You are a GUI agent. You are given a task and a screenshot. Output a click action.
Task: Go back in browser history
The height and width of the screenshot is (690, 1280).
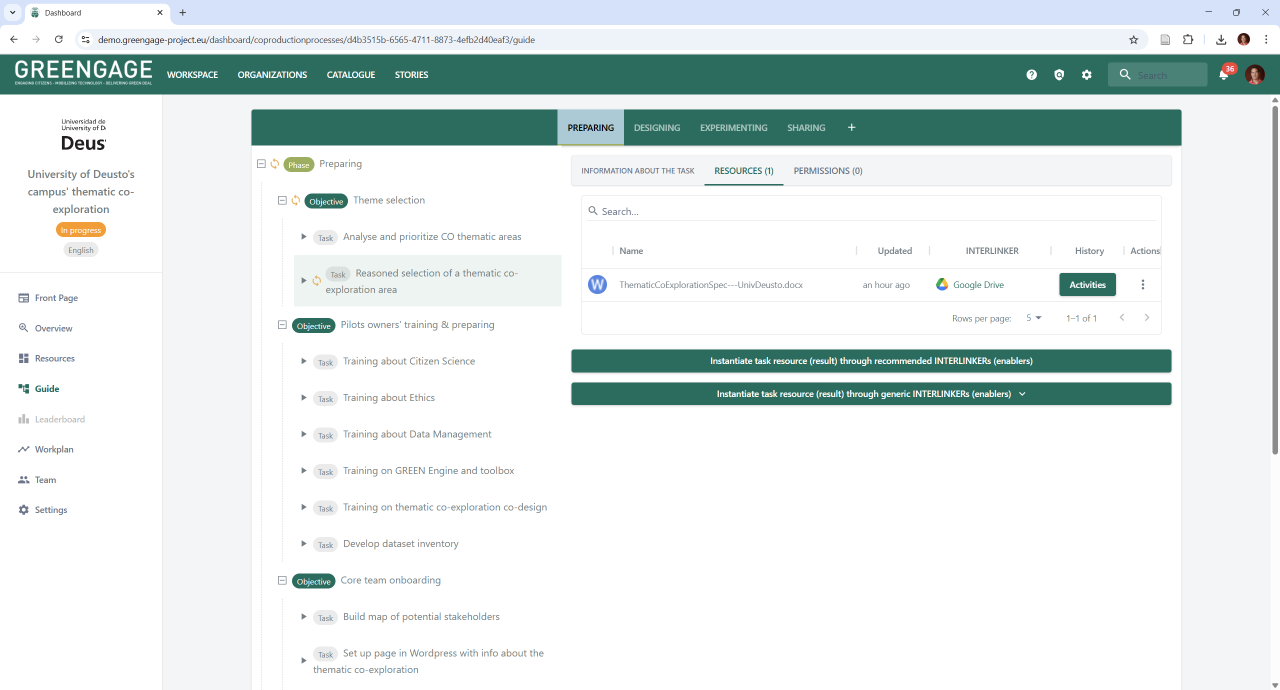[x=14, y=40]
